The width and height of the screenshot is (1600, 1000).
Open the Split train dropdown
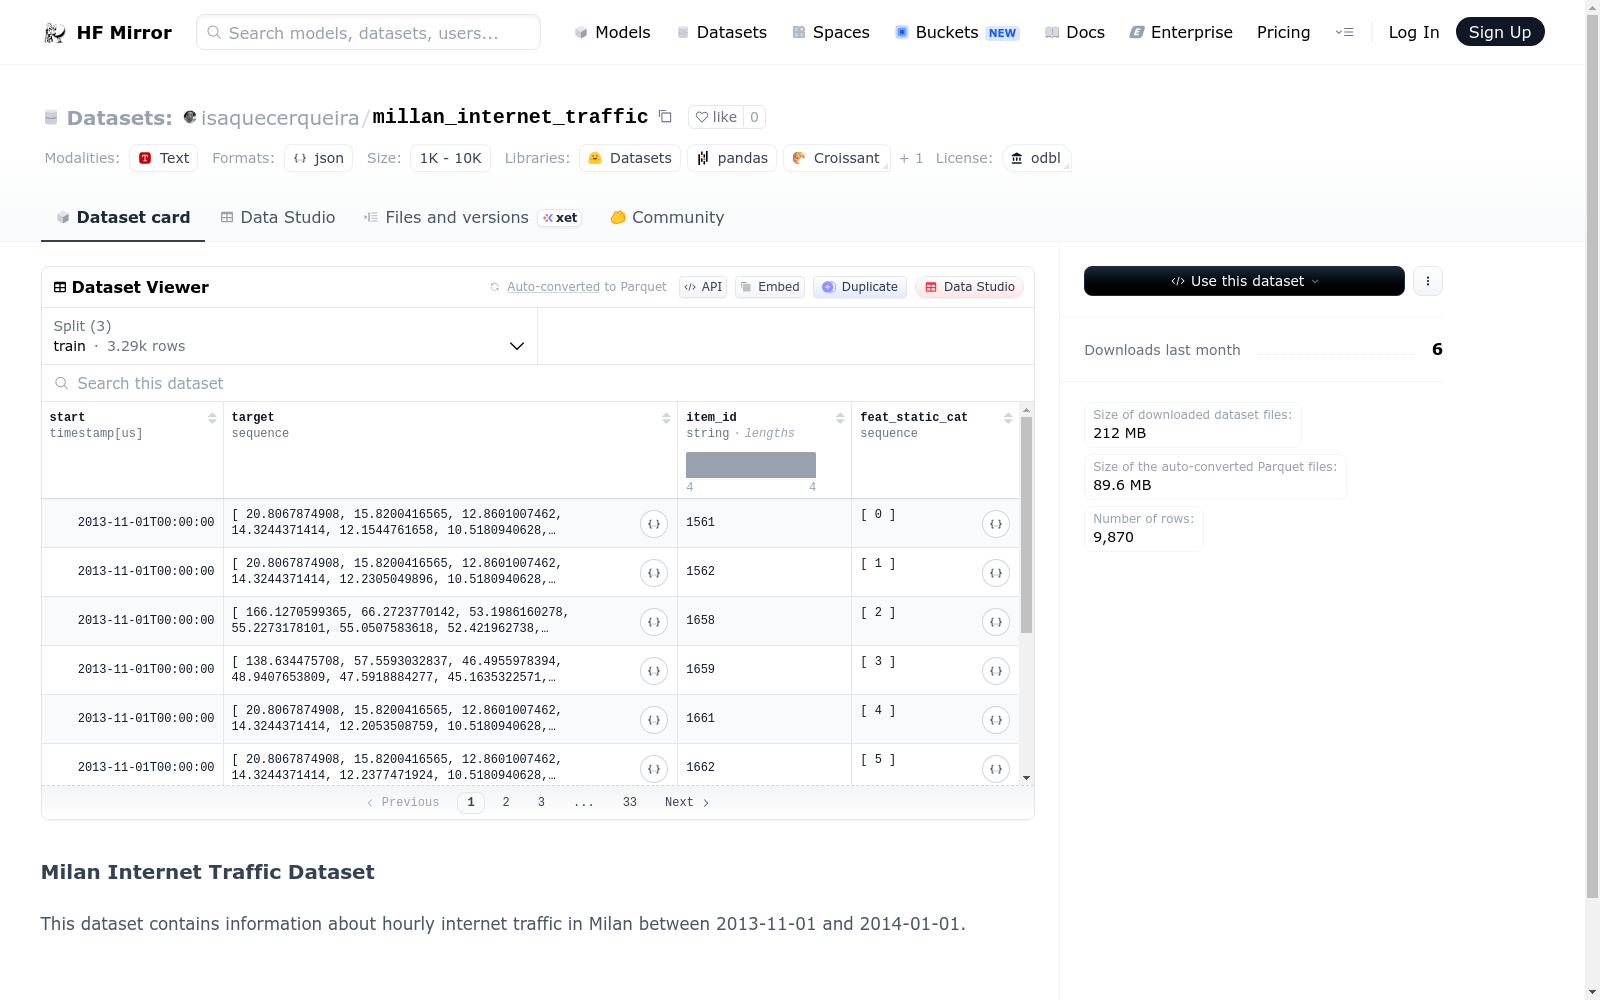click(x=290, y=336)
